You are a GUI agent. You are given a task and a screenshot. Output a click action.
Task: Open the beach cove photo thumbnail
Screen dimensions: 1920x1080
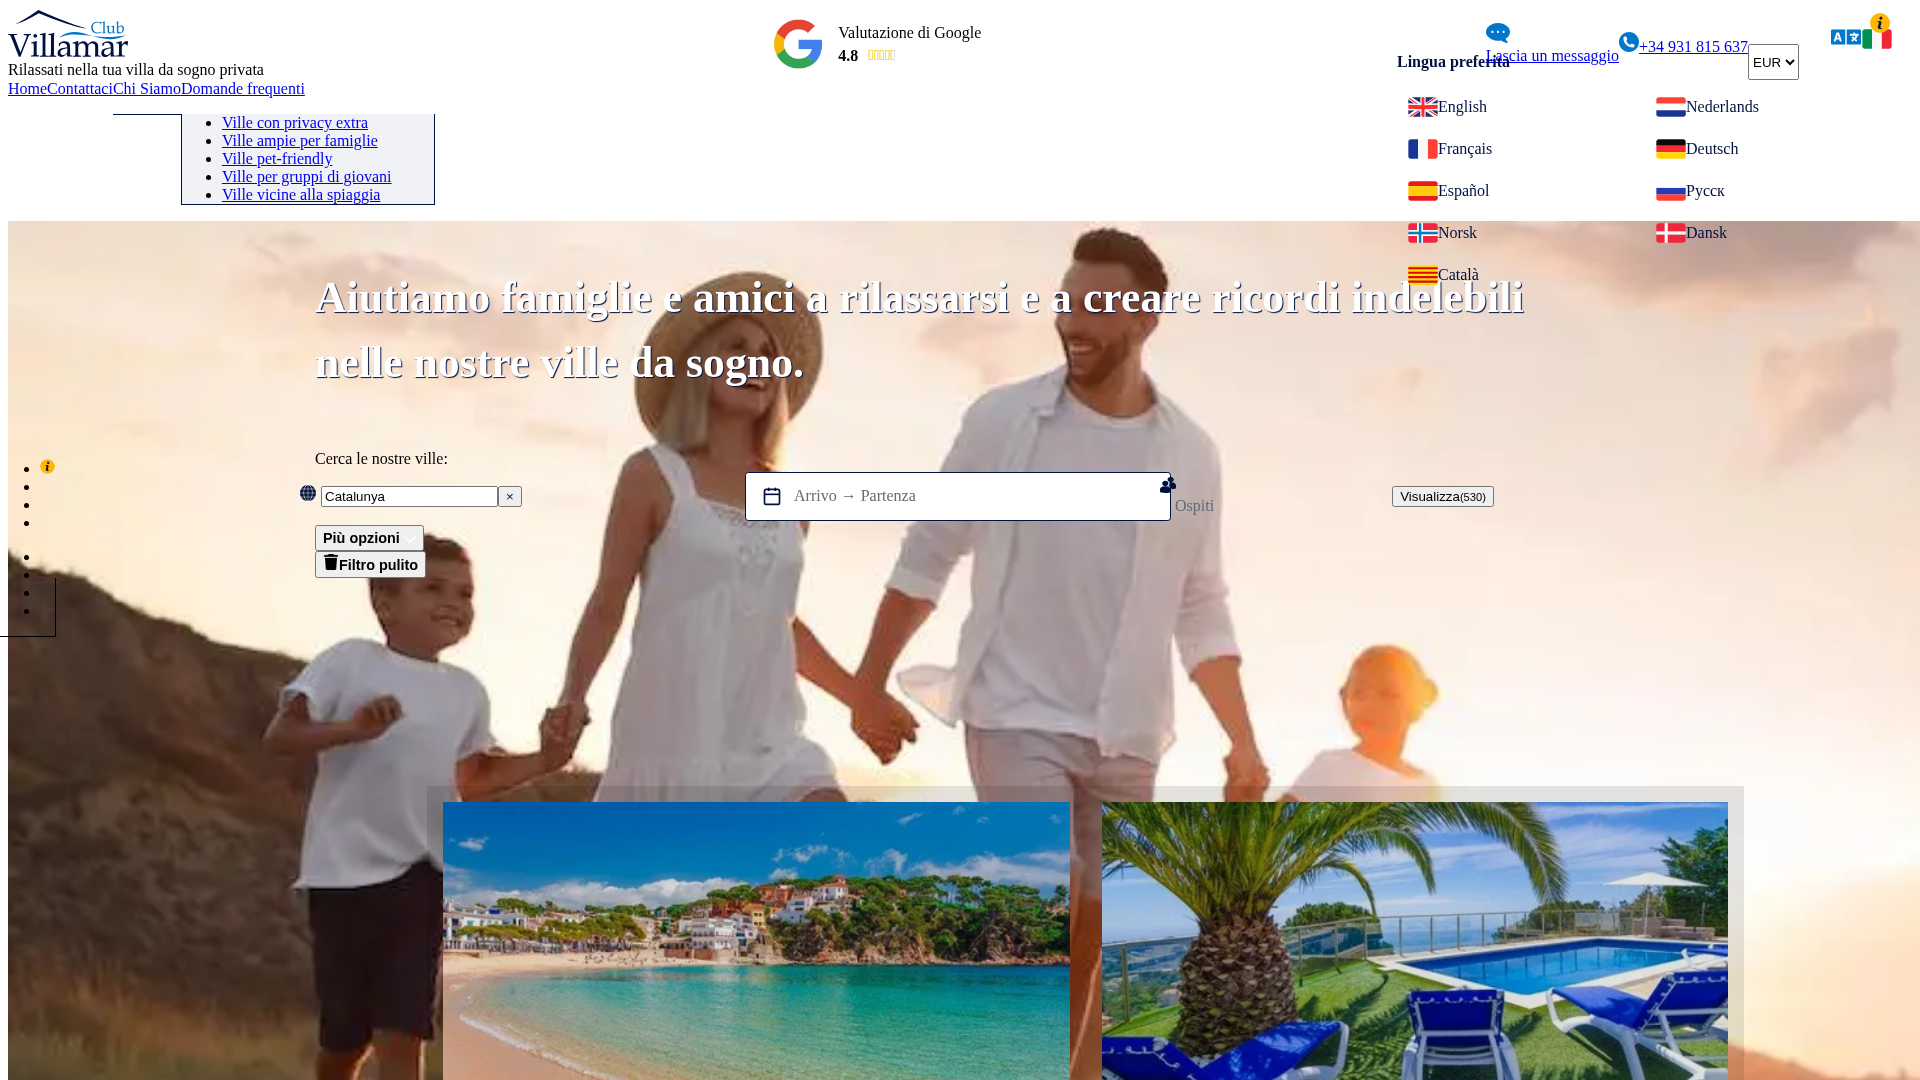(756, 941)
